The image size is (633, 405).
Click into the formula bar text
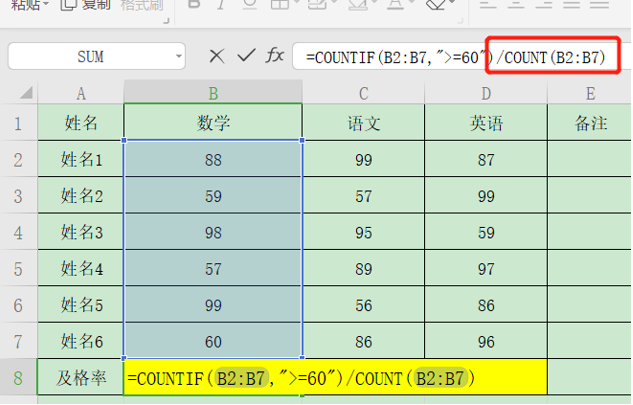click(x=455, y=57)
